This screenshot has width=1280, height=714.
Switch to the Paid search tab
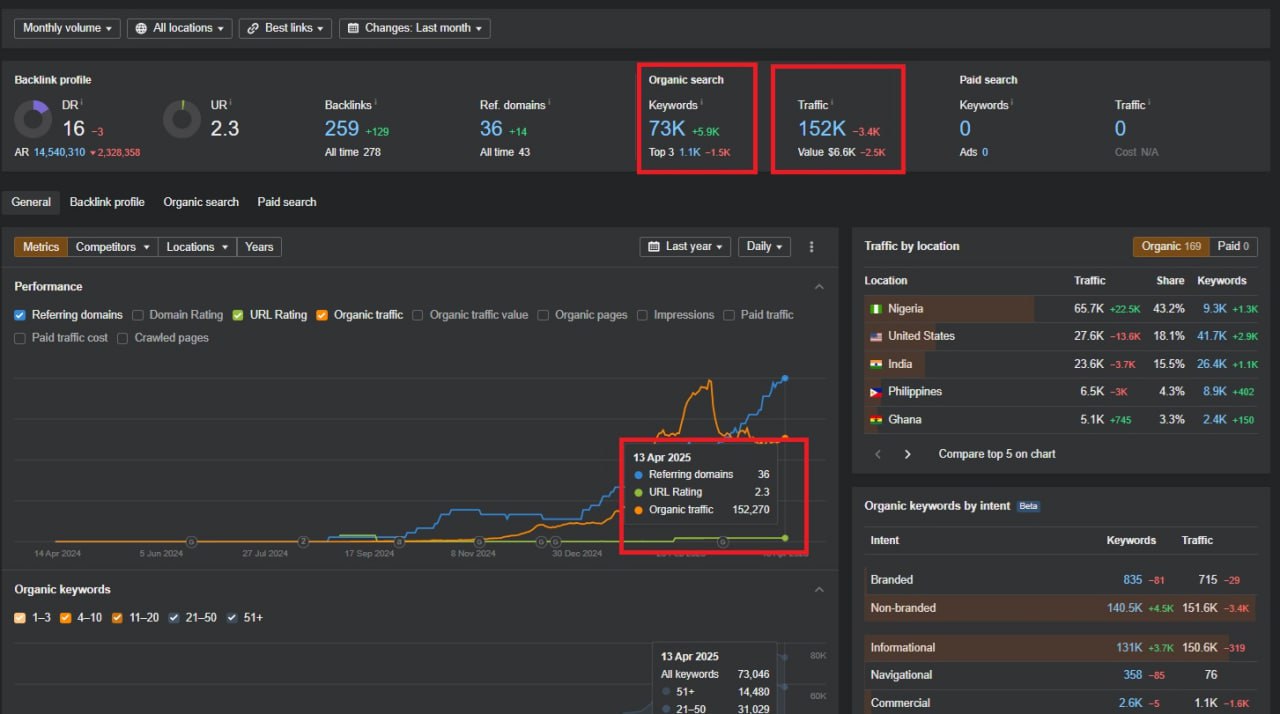(x=287, y=202)
